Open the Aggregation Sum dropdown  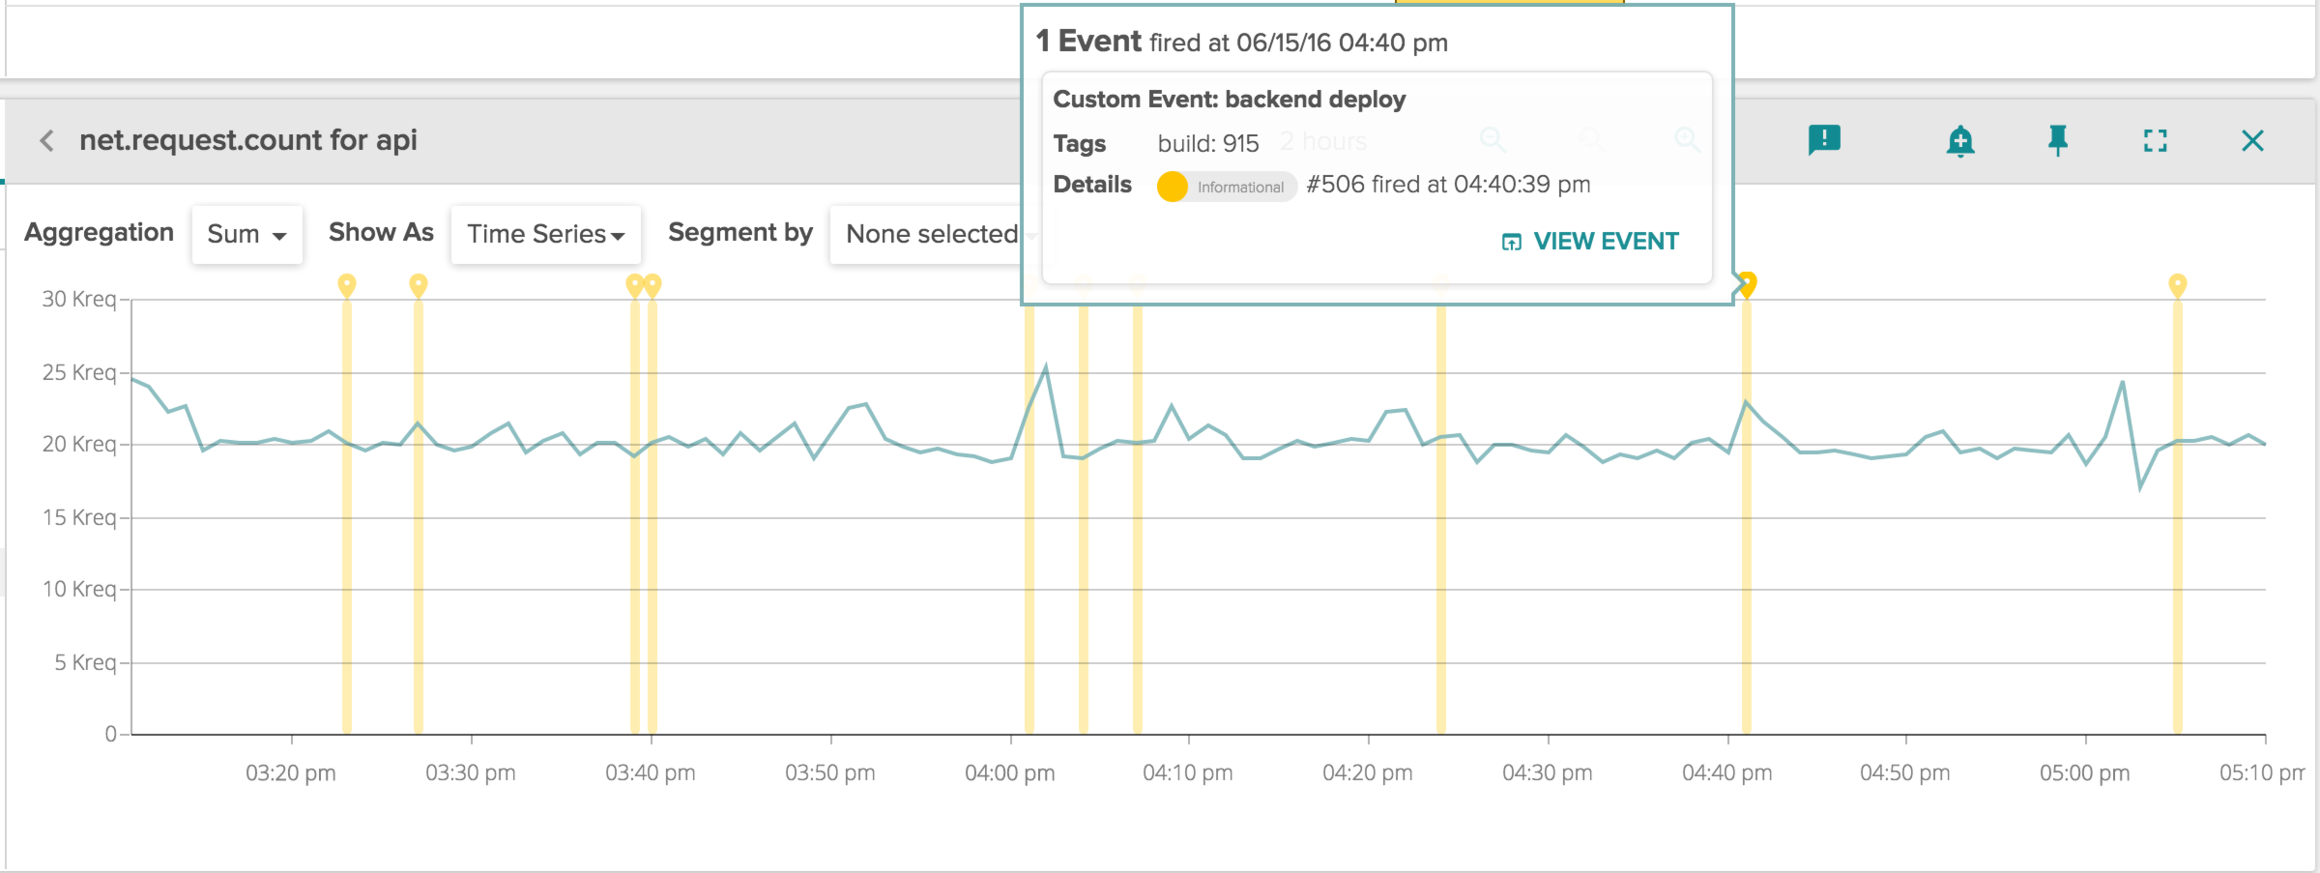click(x=247, y=234)
